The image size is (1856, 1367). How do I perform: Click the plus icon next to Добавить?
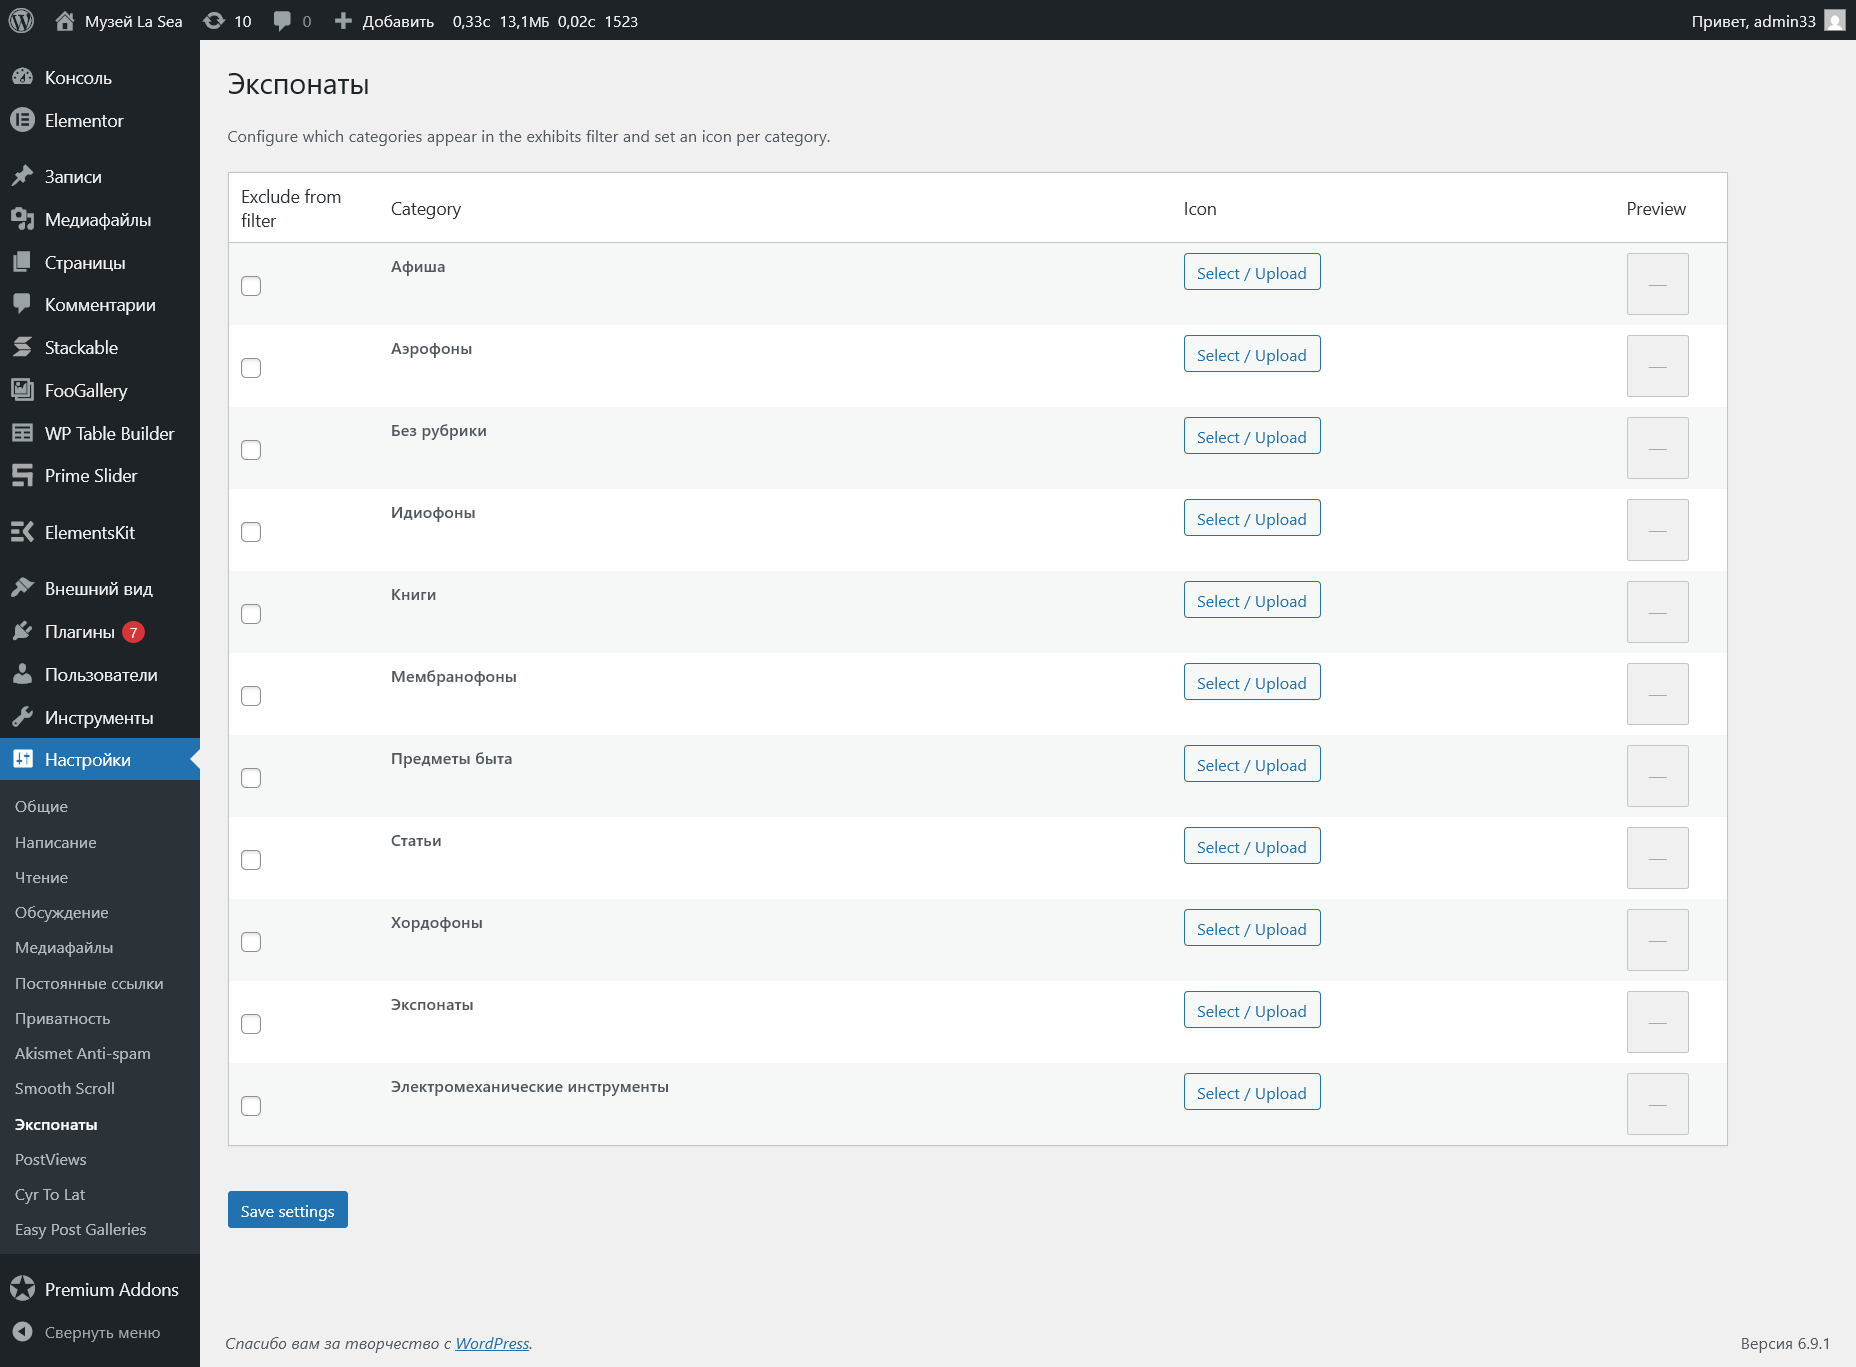coord(343,21)
